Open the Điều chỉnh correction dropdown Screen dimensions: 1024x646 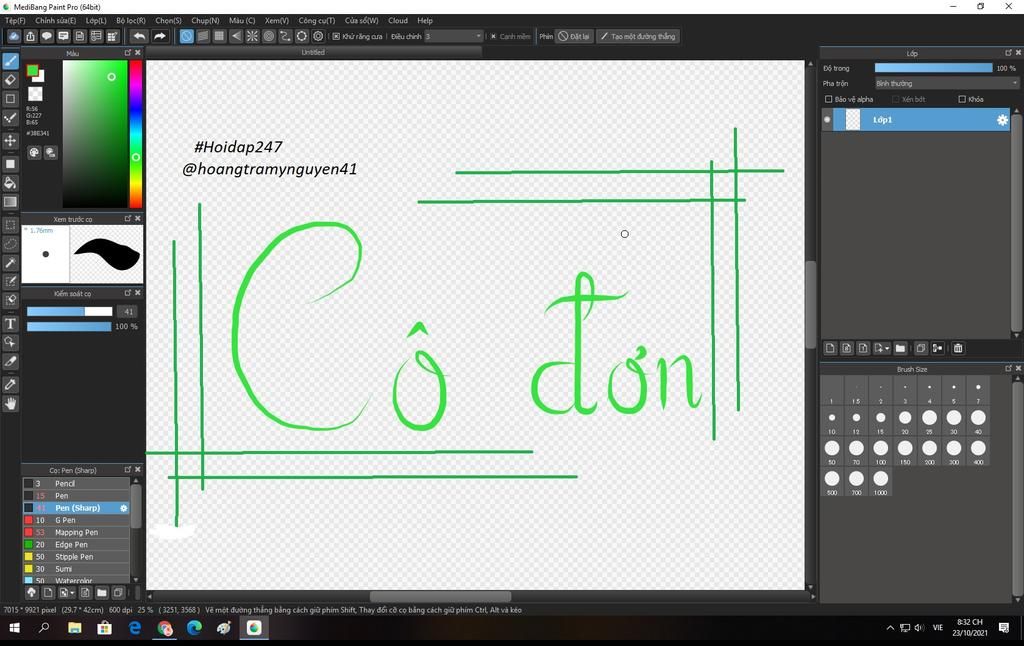coord(454,37)
